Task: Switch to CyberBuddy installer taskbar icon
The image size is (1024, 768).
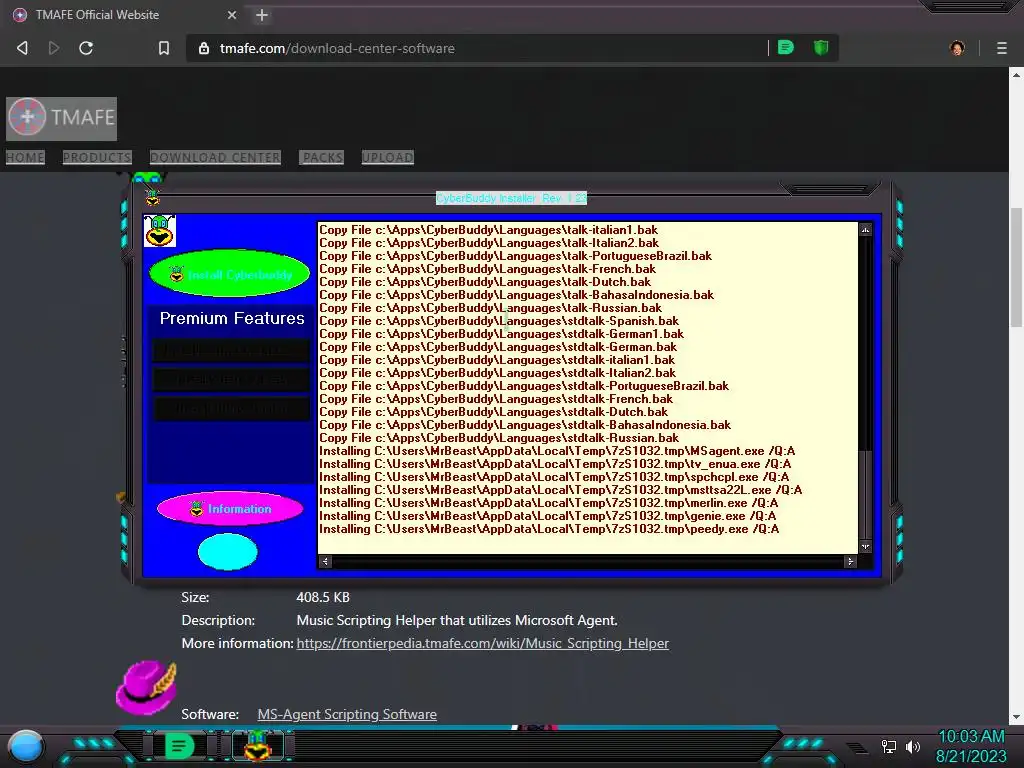Action: 258,746
